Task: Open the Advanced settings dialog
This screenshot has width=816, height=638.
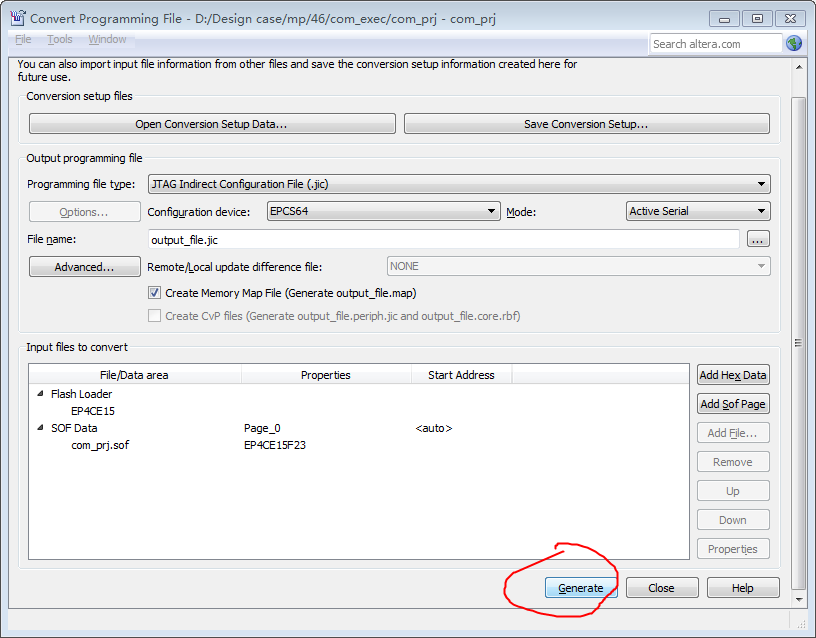Action: click(x=84, y=266)
